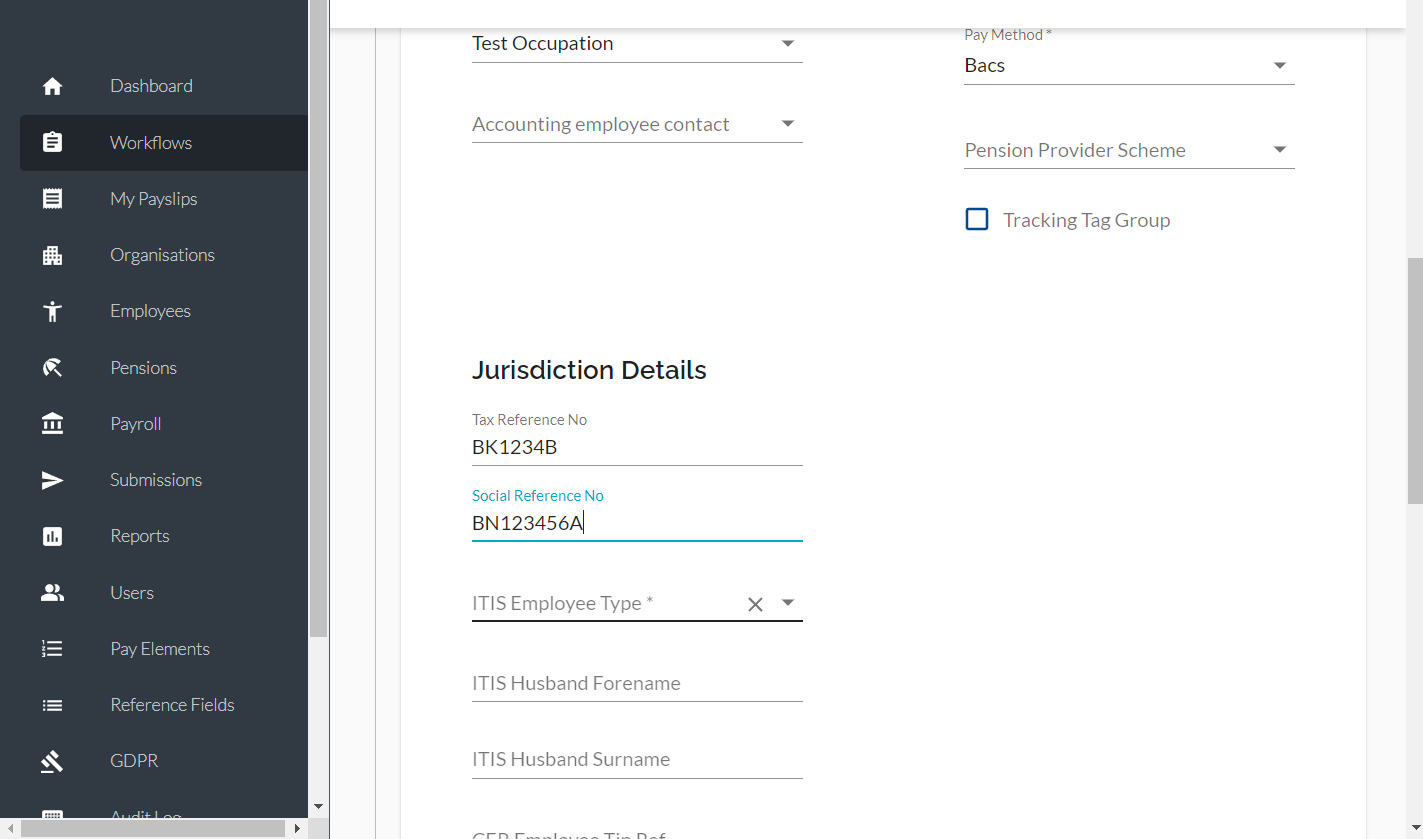
Task: Click the Payroll bank icon
Action: click(53, 424)
